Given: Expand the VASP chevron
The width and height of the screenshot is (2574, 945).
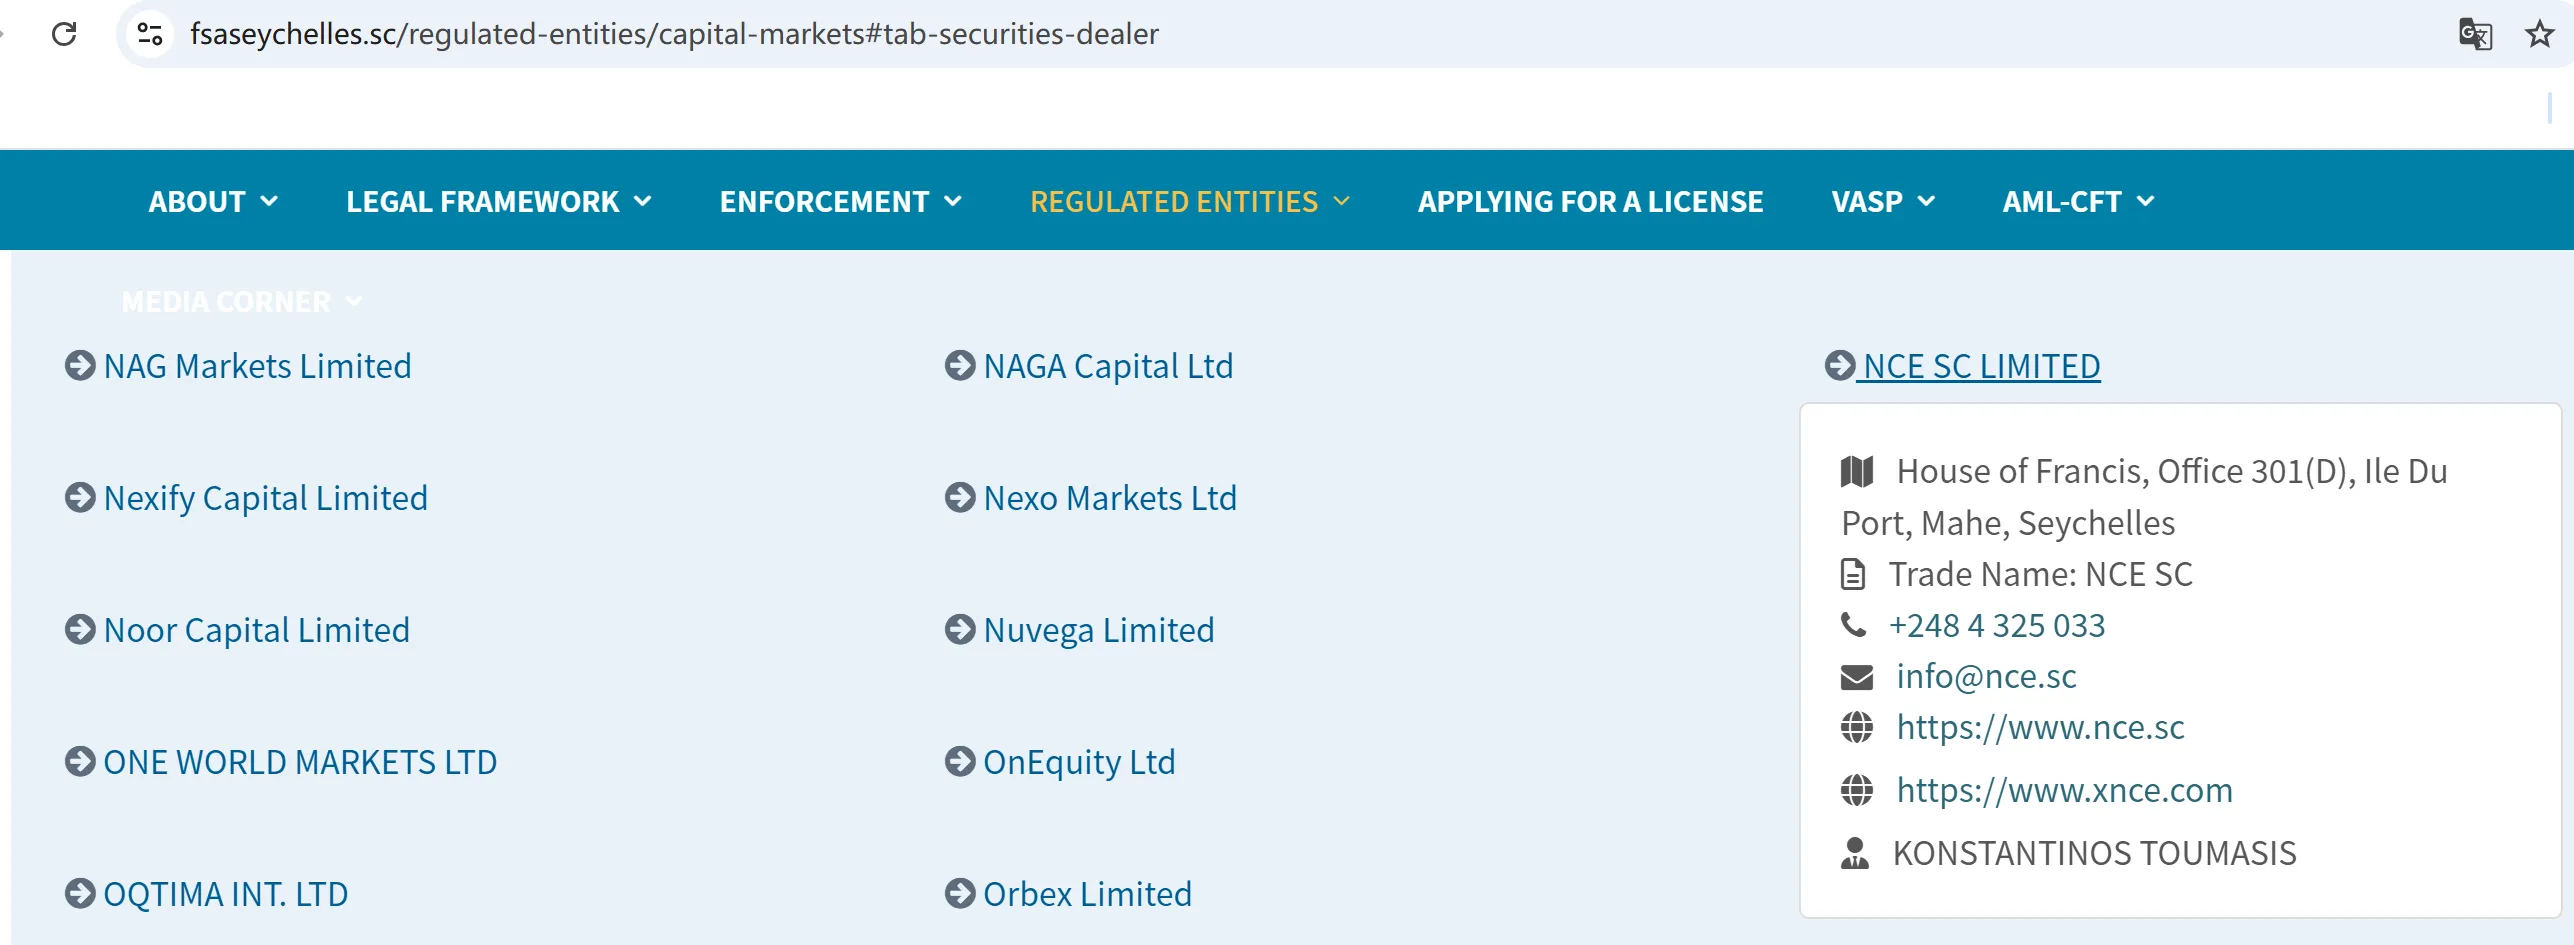Looking at the screenshot, I should point(1926,201).
